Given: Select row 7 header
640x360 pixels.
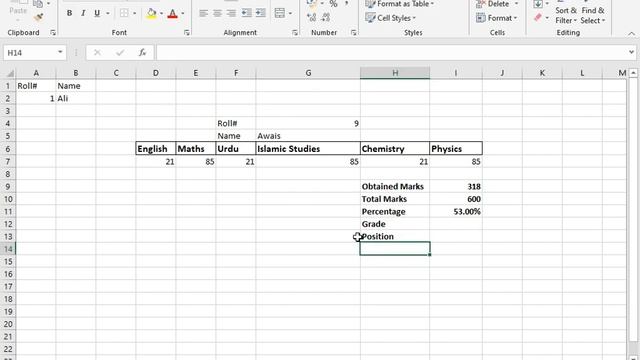Looking at the screenshot, I should point(8,162).
